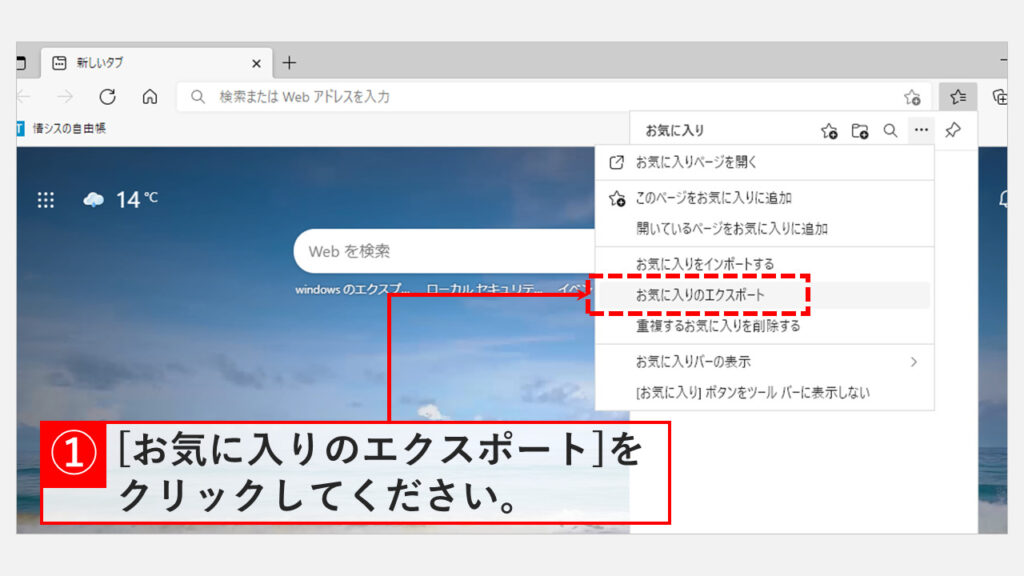Open a new tab with plus button

[289, 63]
